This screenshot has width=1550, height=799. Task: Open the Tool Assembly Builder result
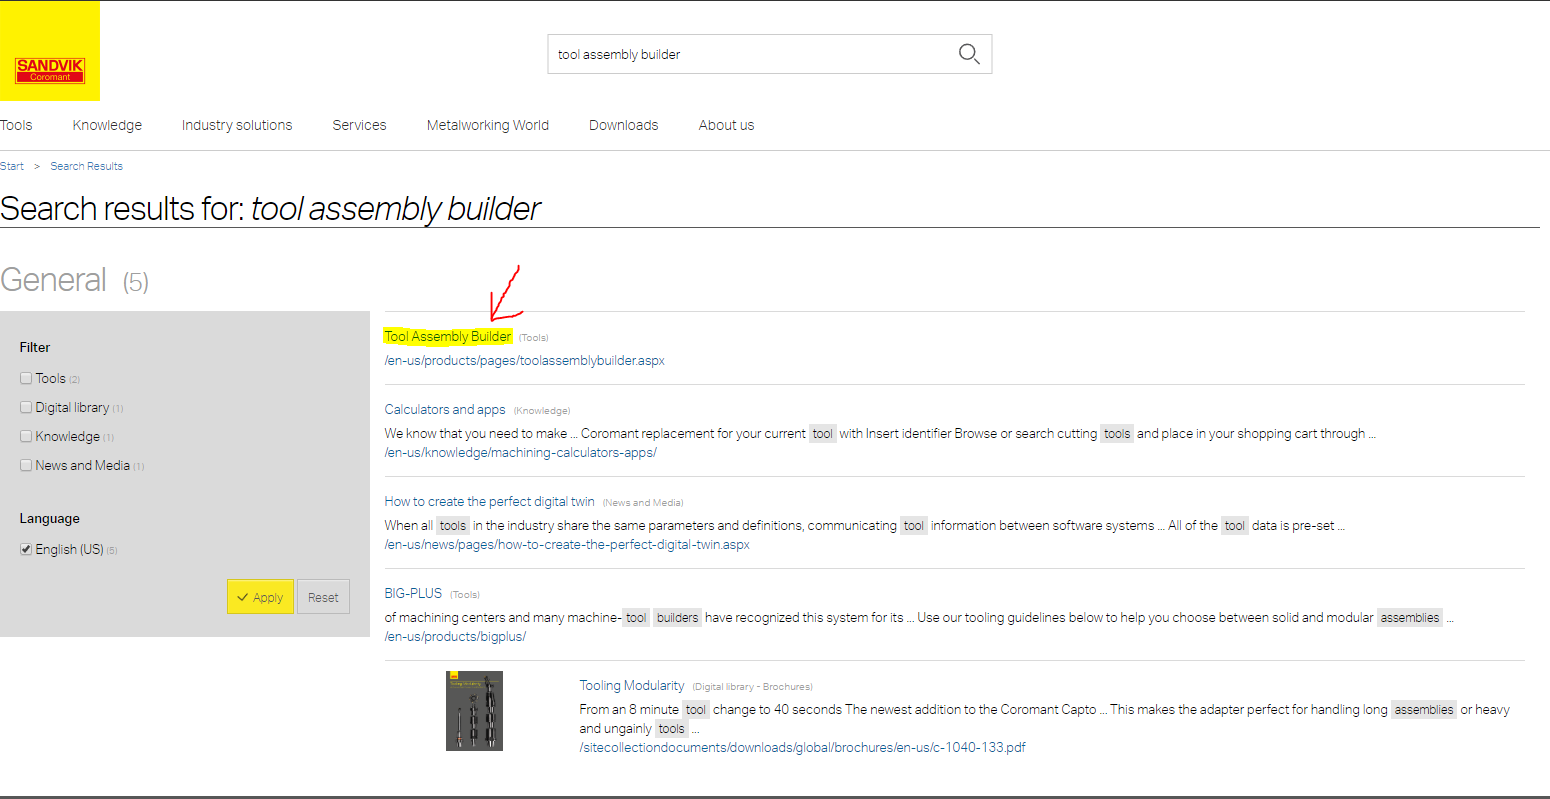448,337
